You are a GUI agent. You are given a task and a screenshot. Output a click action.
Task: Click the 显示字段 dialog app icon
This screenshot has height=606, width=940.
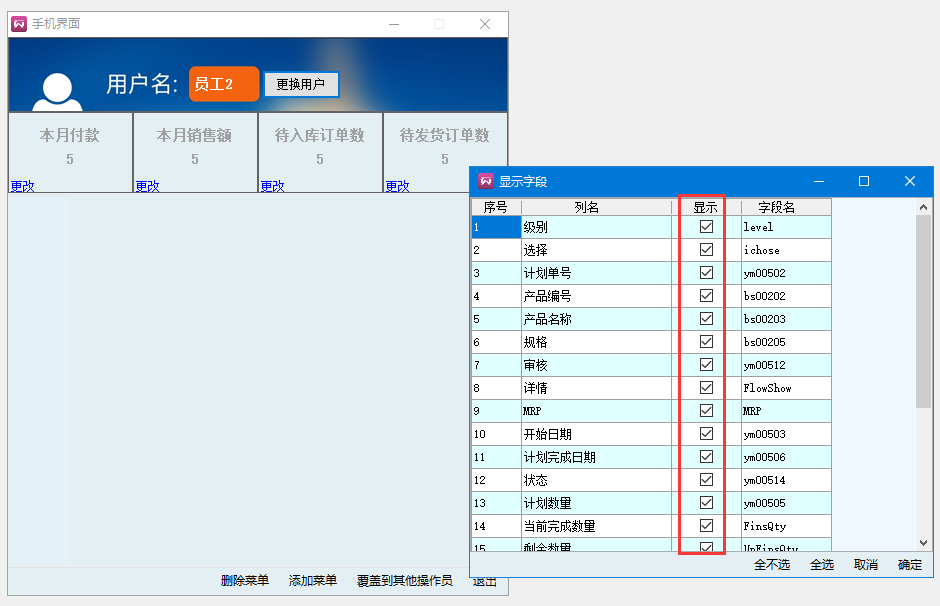click(486, 181)
